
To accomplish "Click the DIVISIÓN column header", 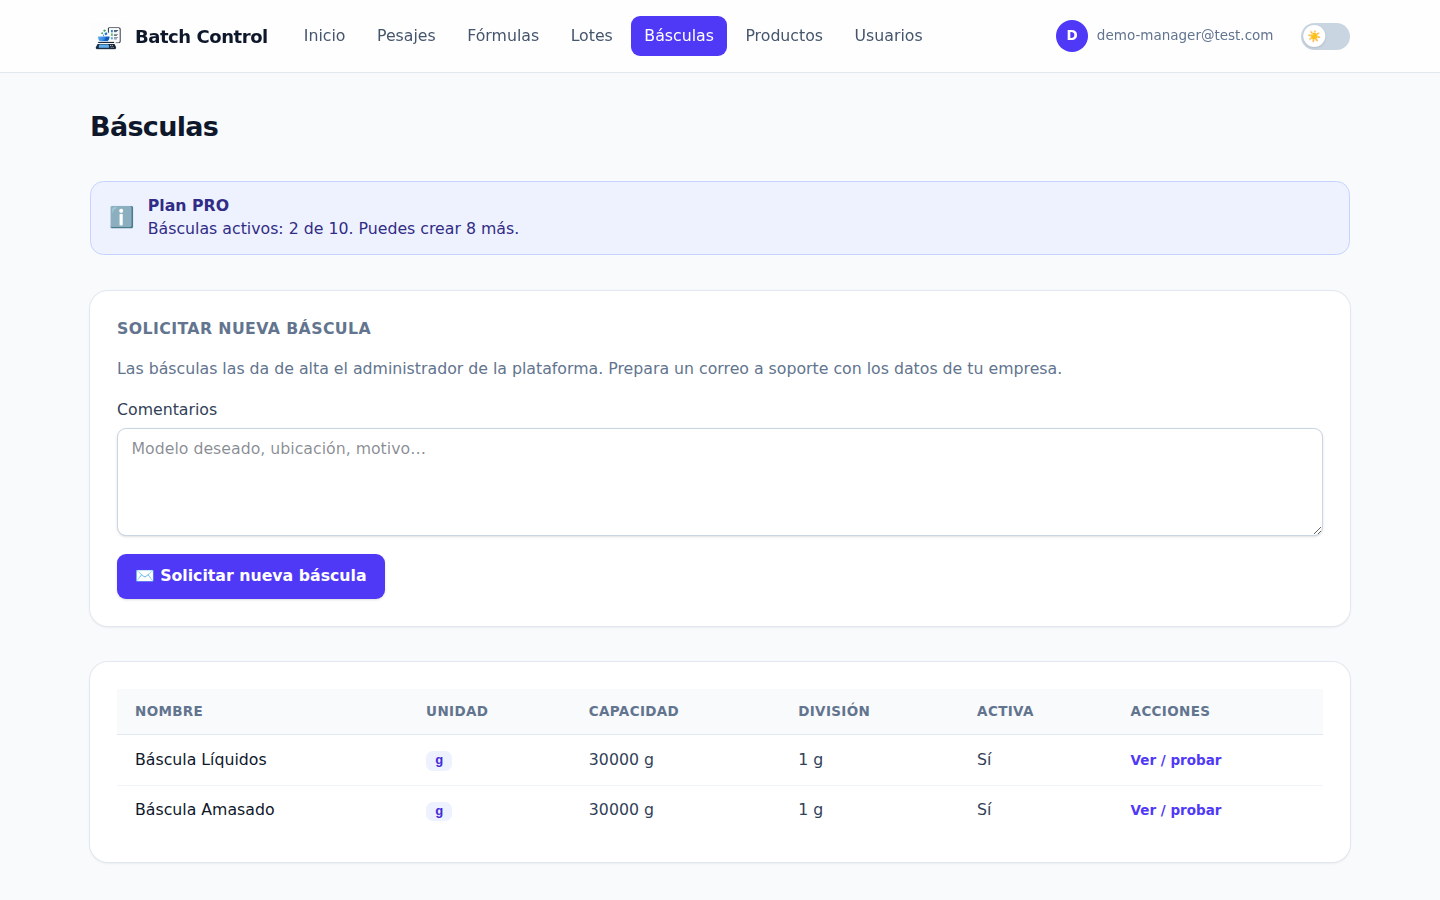I will pos(834,711).
